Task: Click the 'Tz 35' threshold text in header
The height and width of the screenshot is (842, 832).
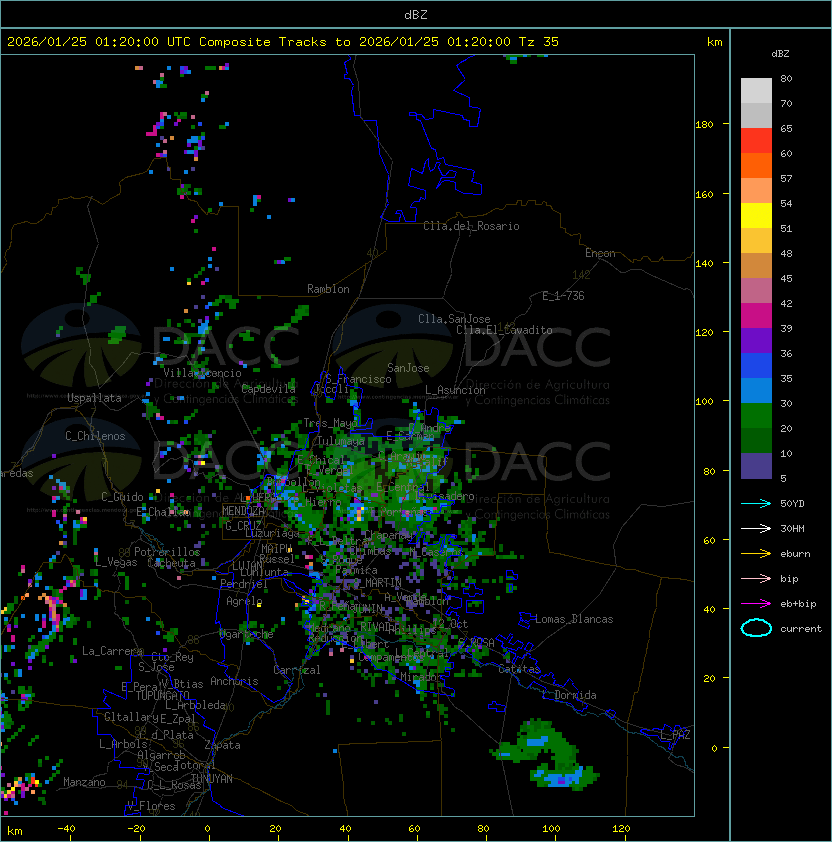Action: tap(539, 42)
